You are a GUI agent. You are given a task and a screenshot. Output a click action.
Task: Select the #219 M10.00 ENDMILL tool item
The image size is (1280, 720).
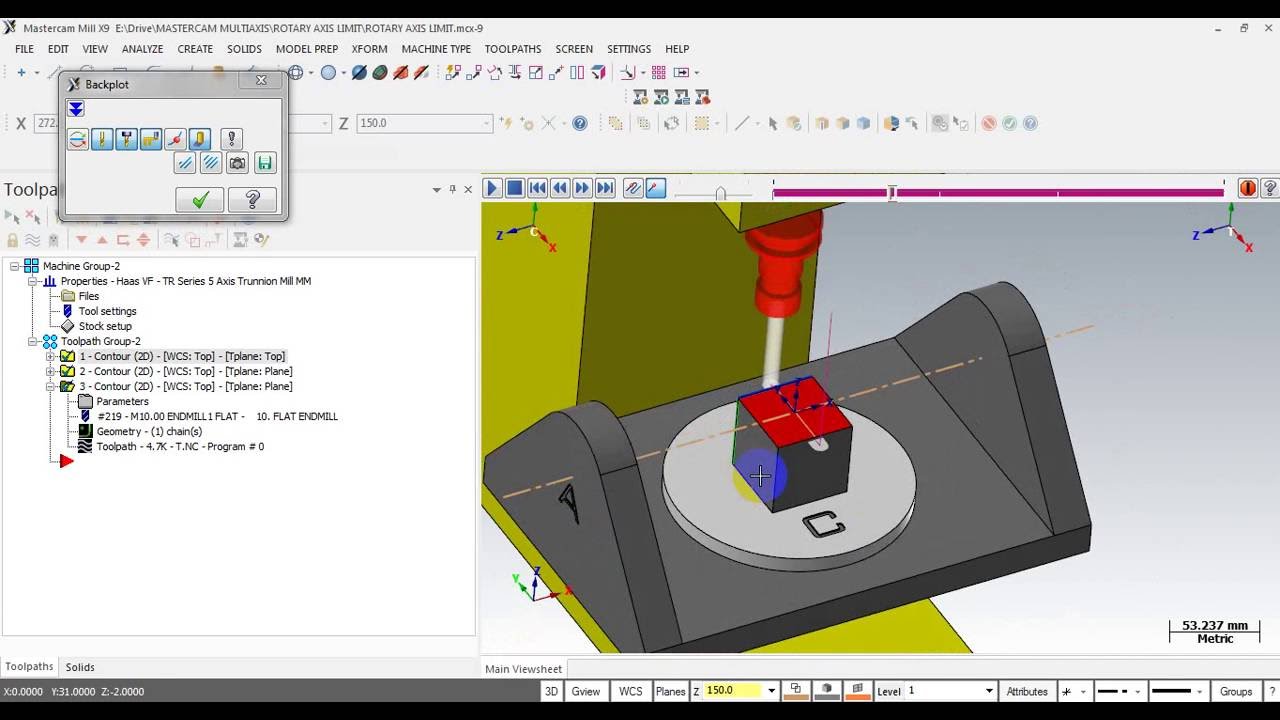[x=217, y=416]
